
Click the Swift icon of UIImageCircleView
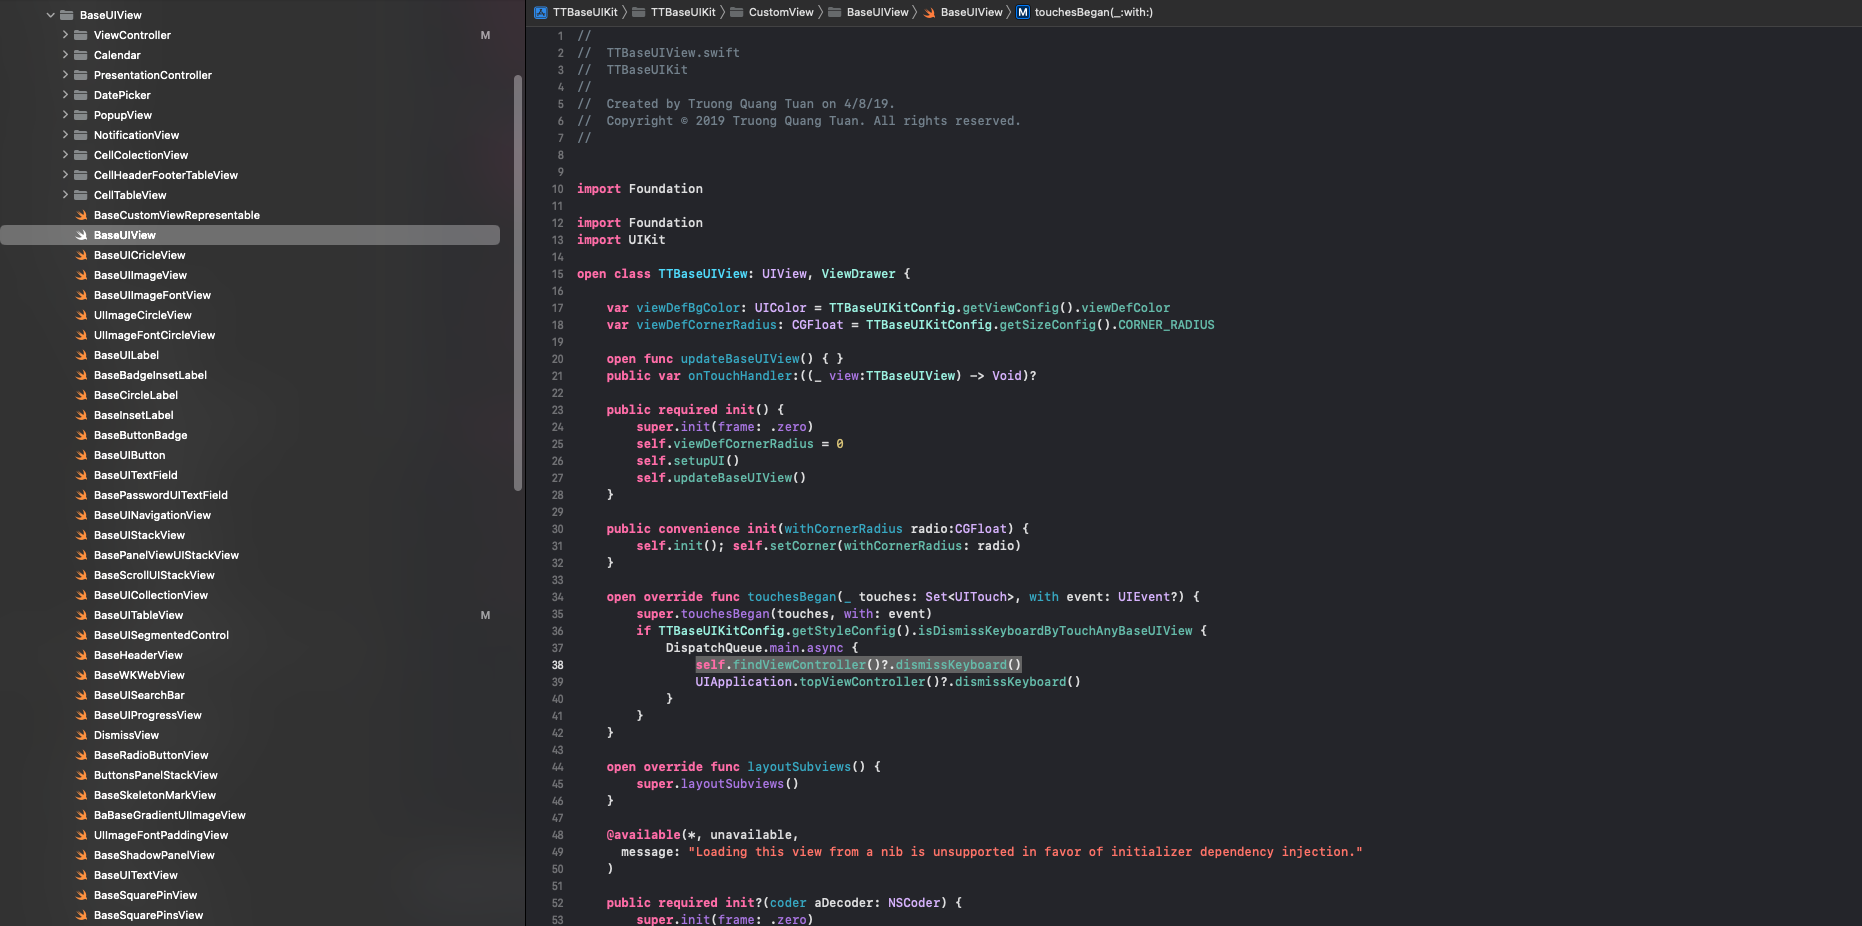coord(82,315)
